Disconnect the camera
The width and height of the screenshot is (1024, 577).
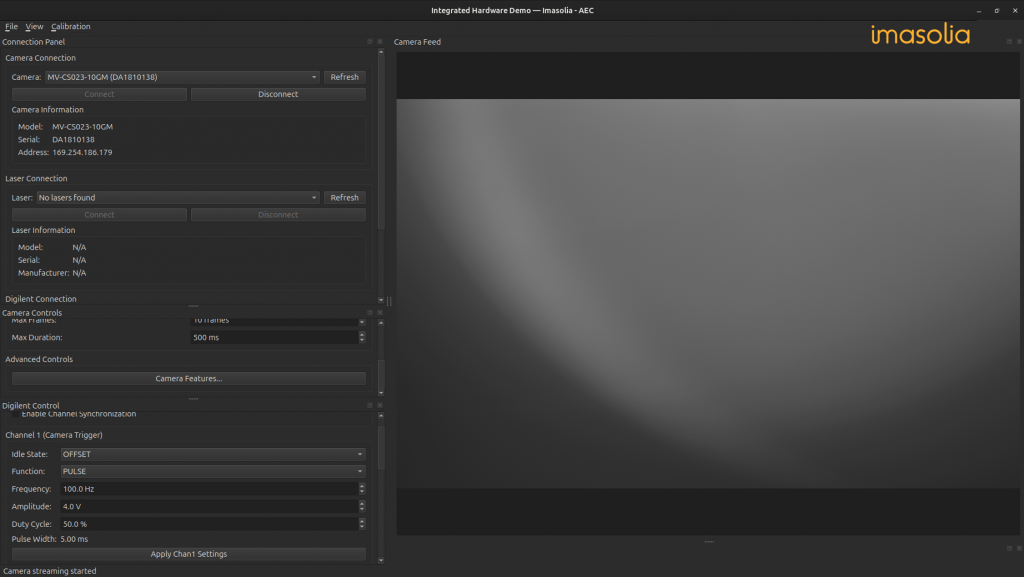(278, 94)
